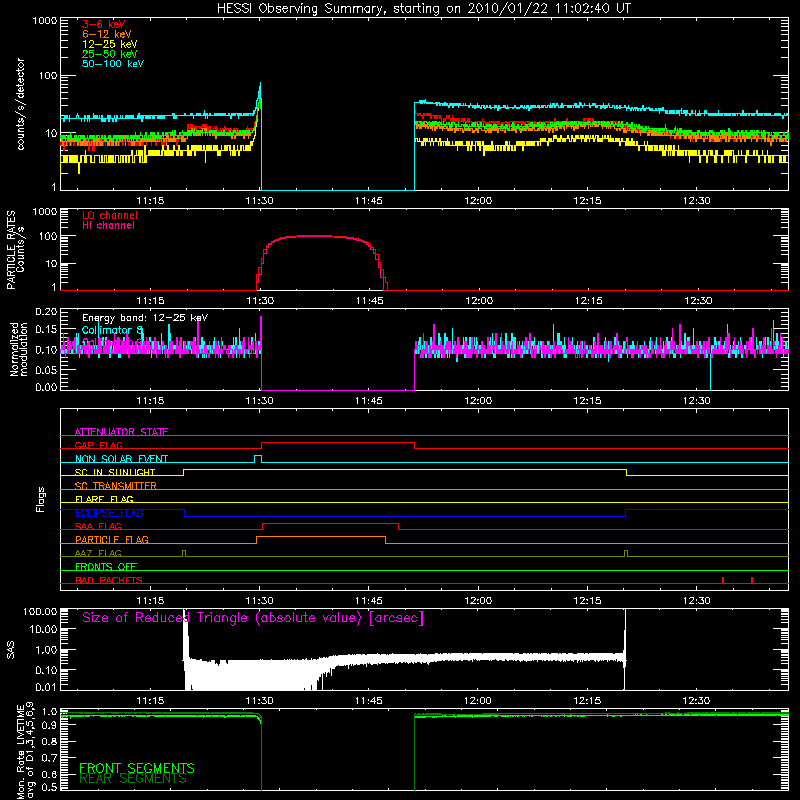
Task: Click the Mon. Rate LIVETIME axis label
Action: coord(26,751)
